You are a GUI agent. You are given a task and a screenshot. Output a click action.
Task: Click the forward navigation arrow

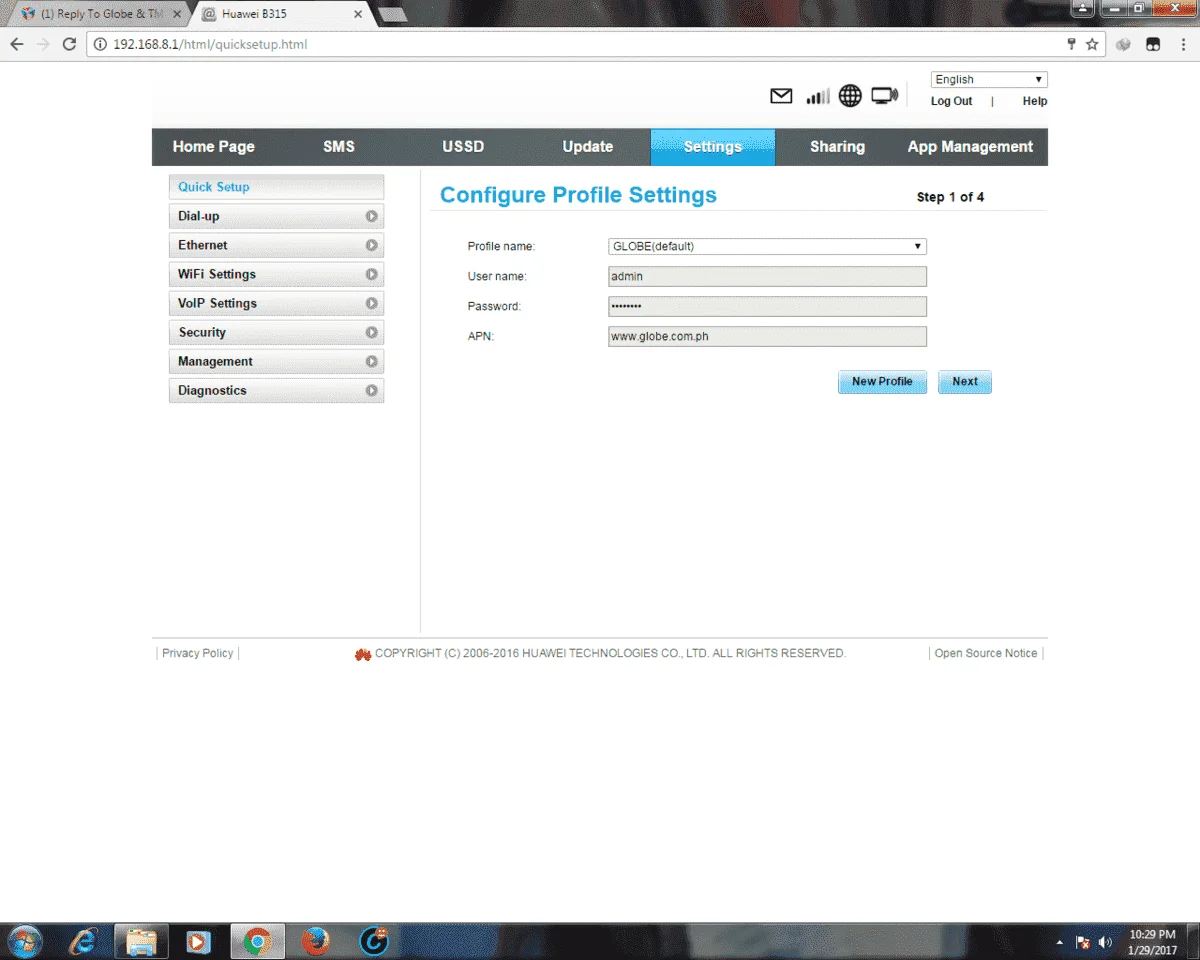(x=43, y=44)
